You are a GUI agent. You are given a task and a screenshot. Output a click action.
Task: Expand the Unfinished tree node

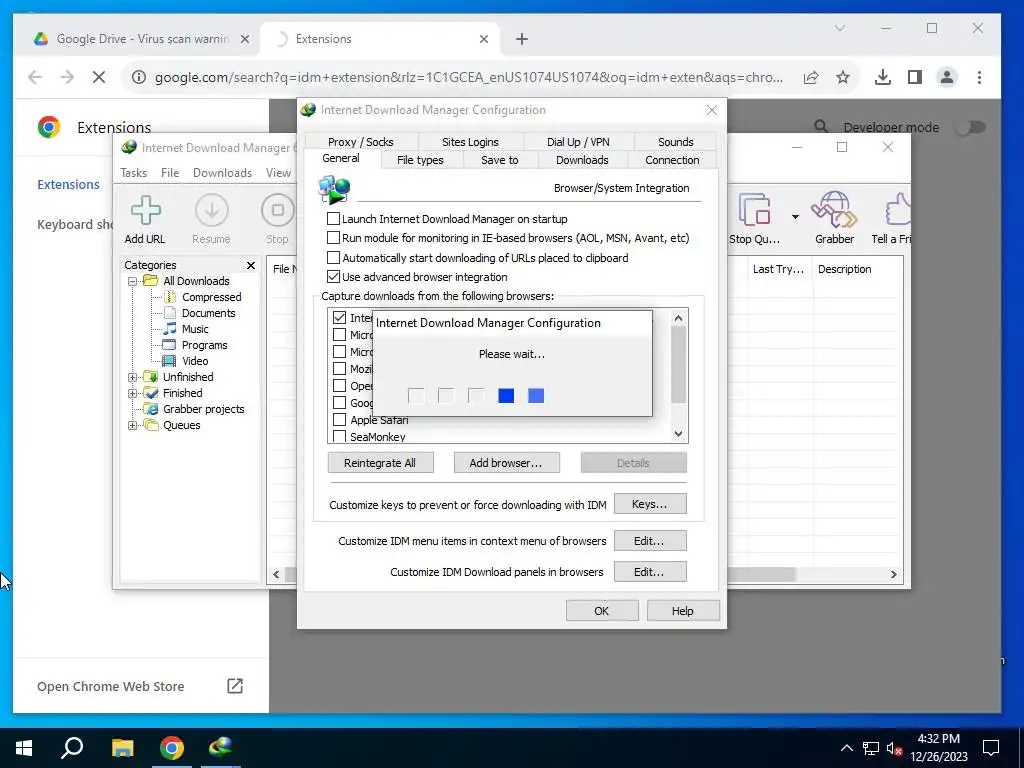click(x=133, y=377)
